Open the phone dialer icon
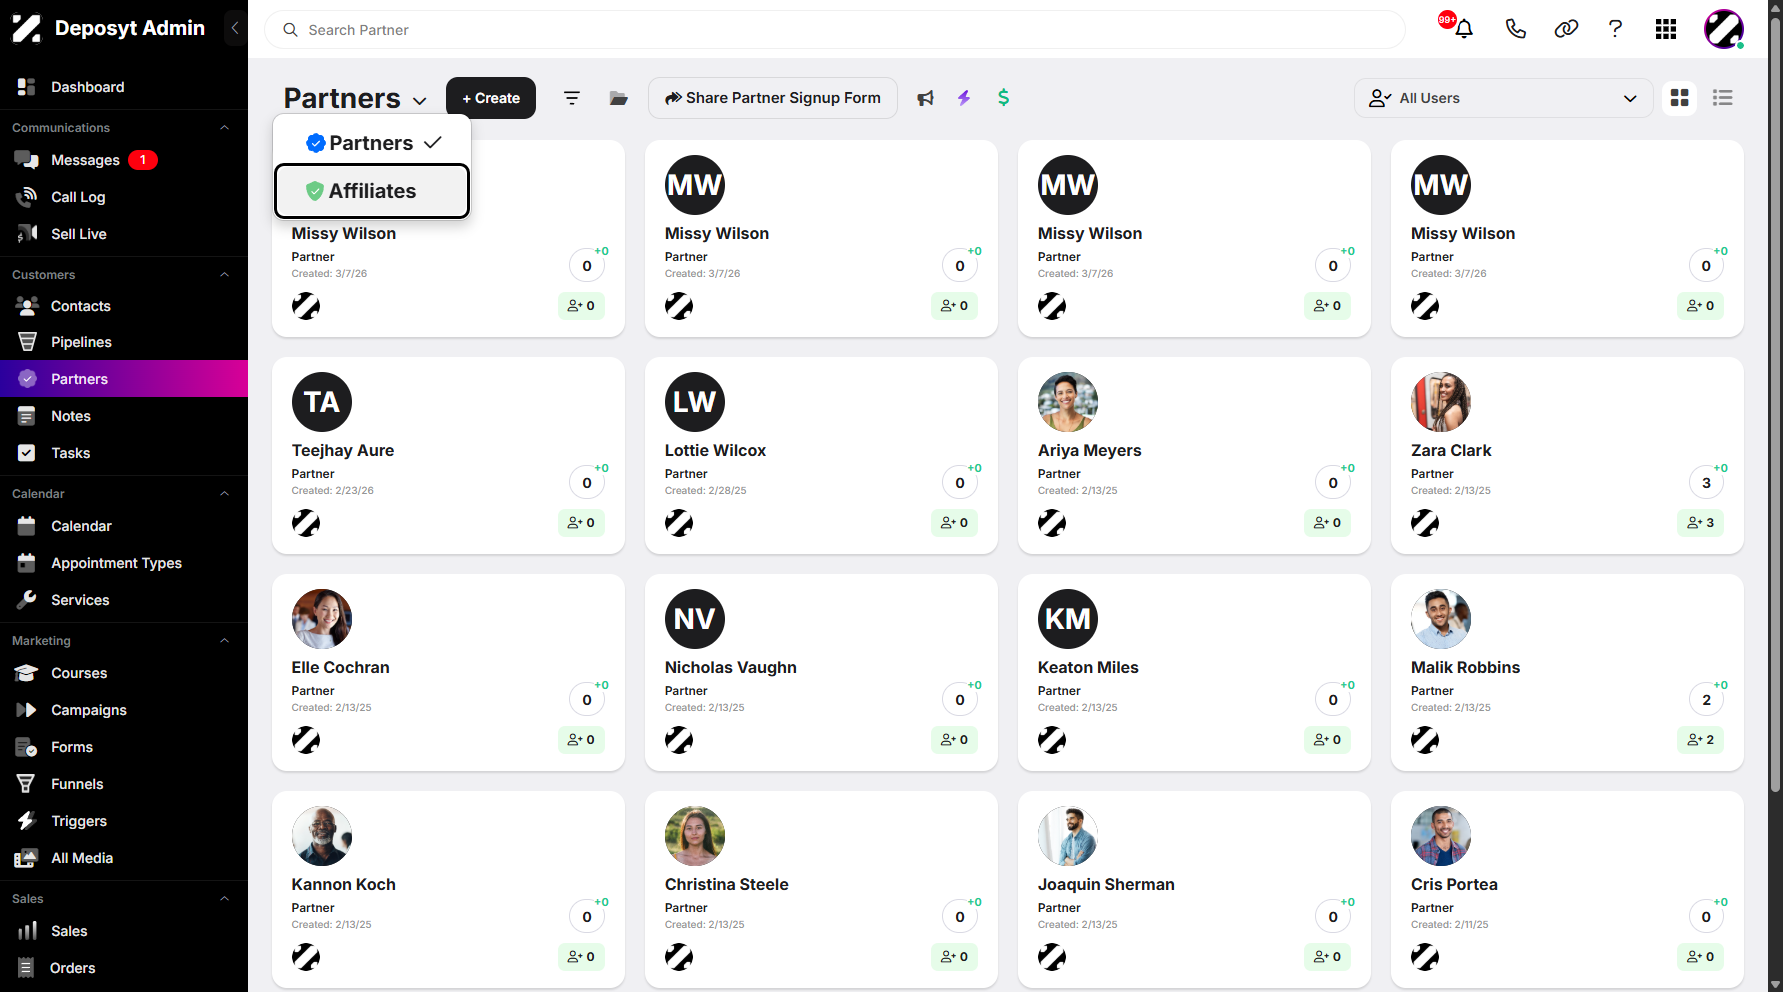 [x=1515, y=29]
